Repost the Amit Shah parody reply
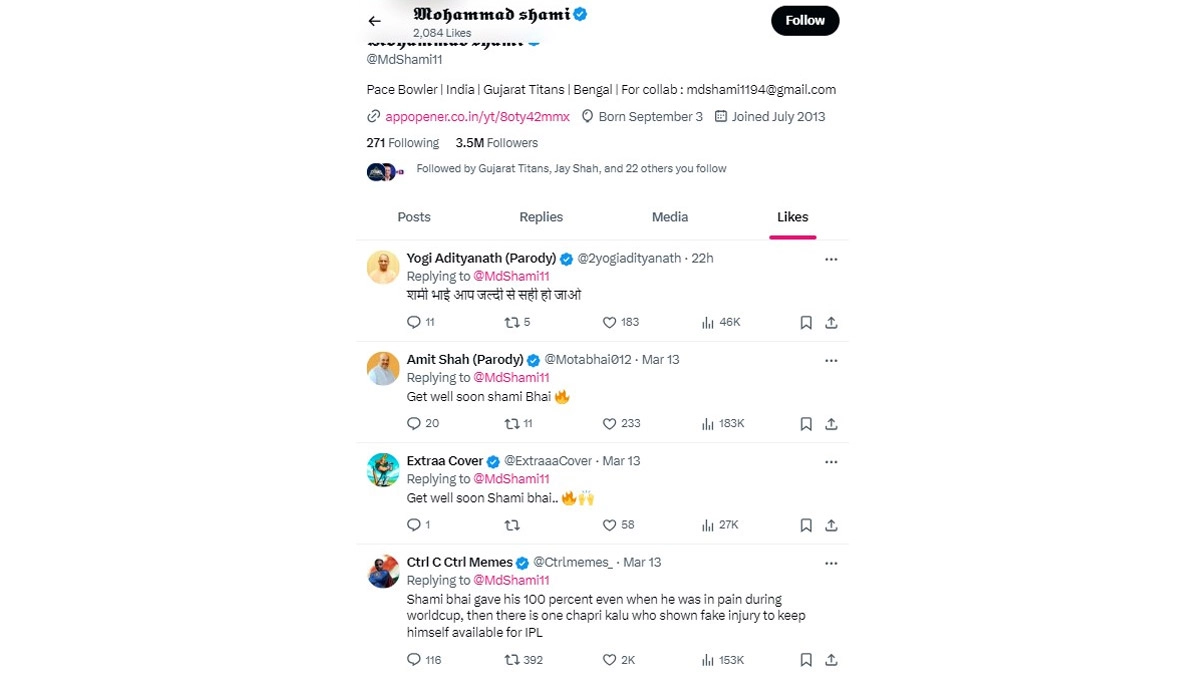 point(512,423)
